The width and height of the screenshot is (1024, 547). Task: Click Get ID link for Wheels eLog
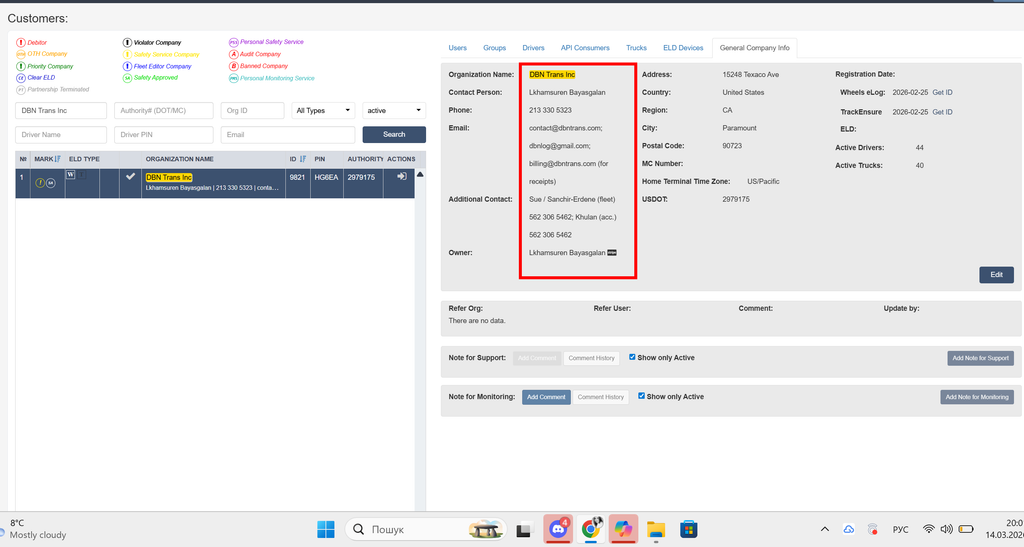pyautogui.click(x=942, y=93)
